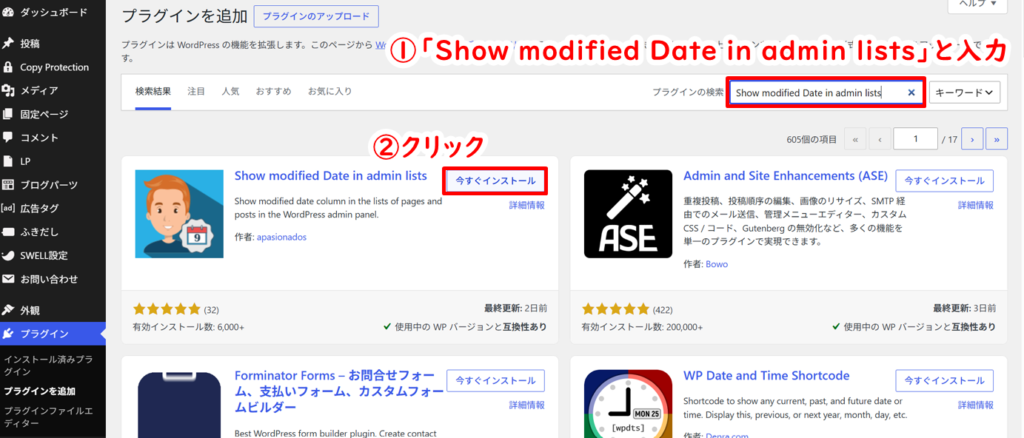Open author link apasionados

click(280, 237)
